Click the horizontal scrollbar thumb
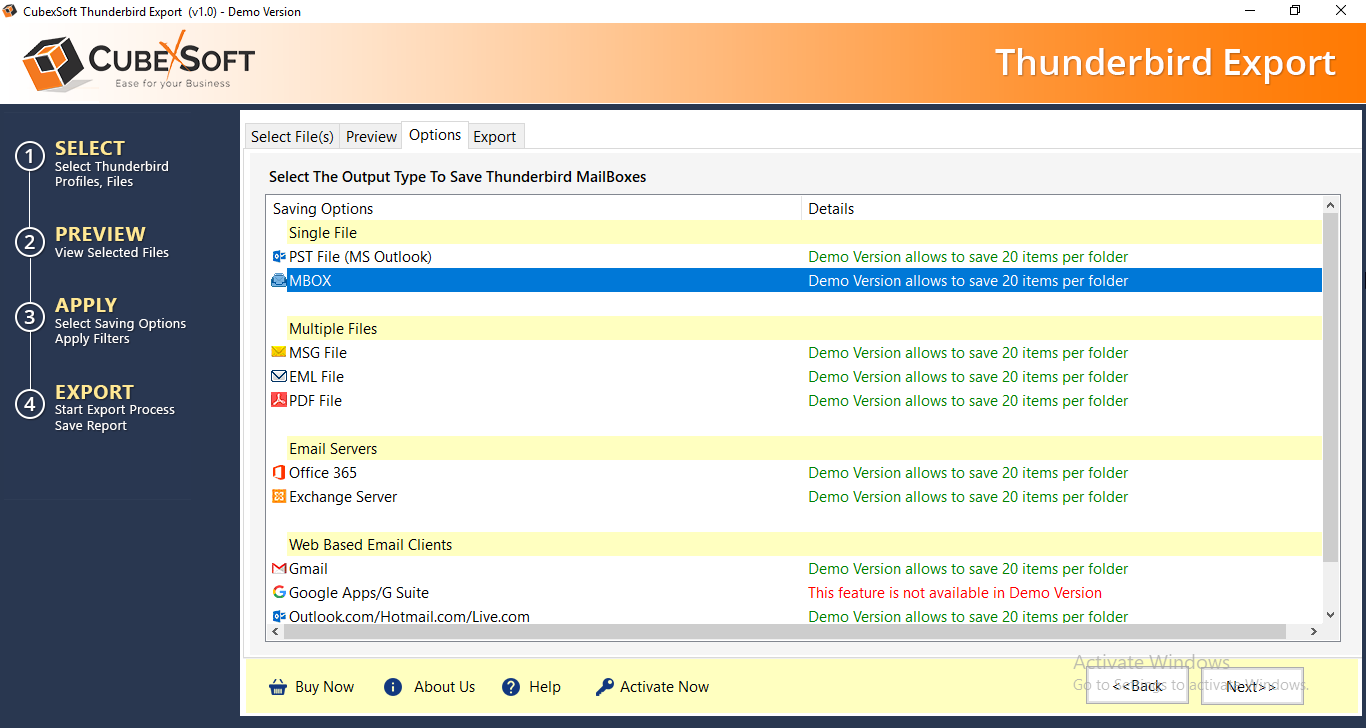Viewport: 1366px width, 728px height. point(785,632)
